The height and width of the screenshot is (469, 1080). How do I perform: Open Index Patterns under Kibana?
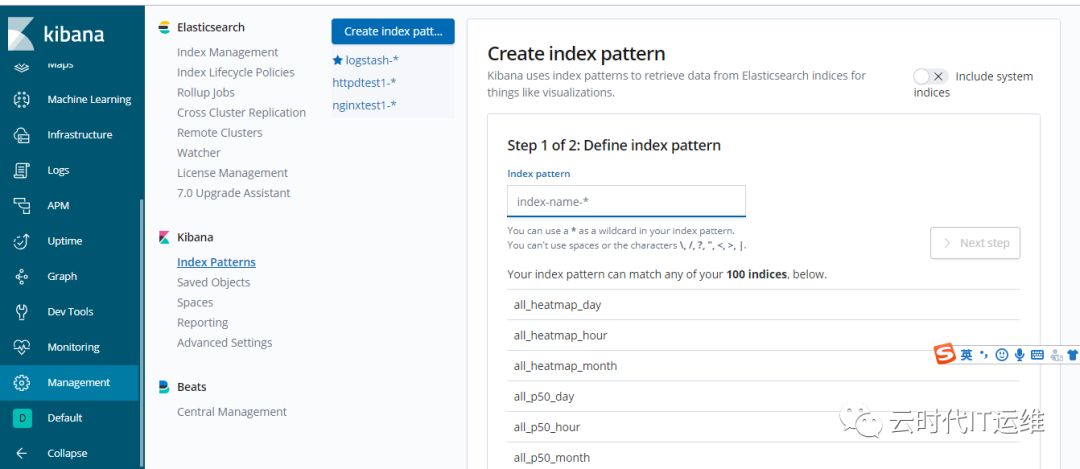216,262
